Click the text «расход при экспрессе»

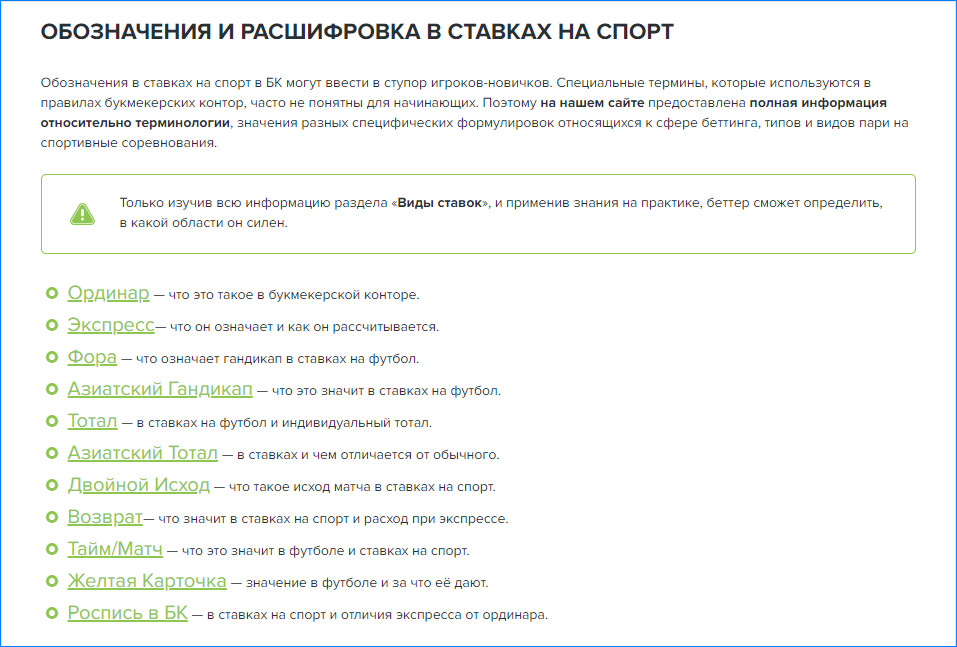point(435,519)
